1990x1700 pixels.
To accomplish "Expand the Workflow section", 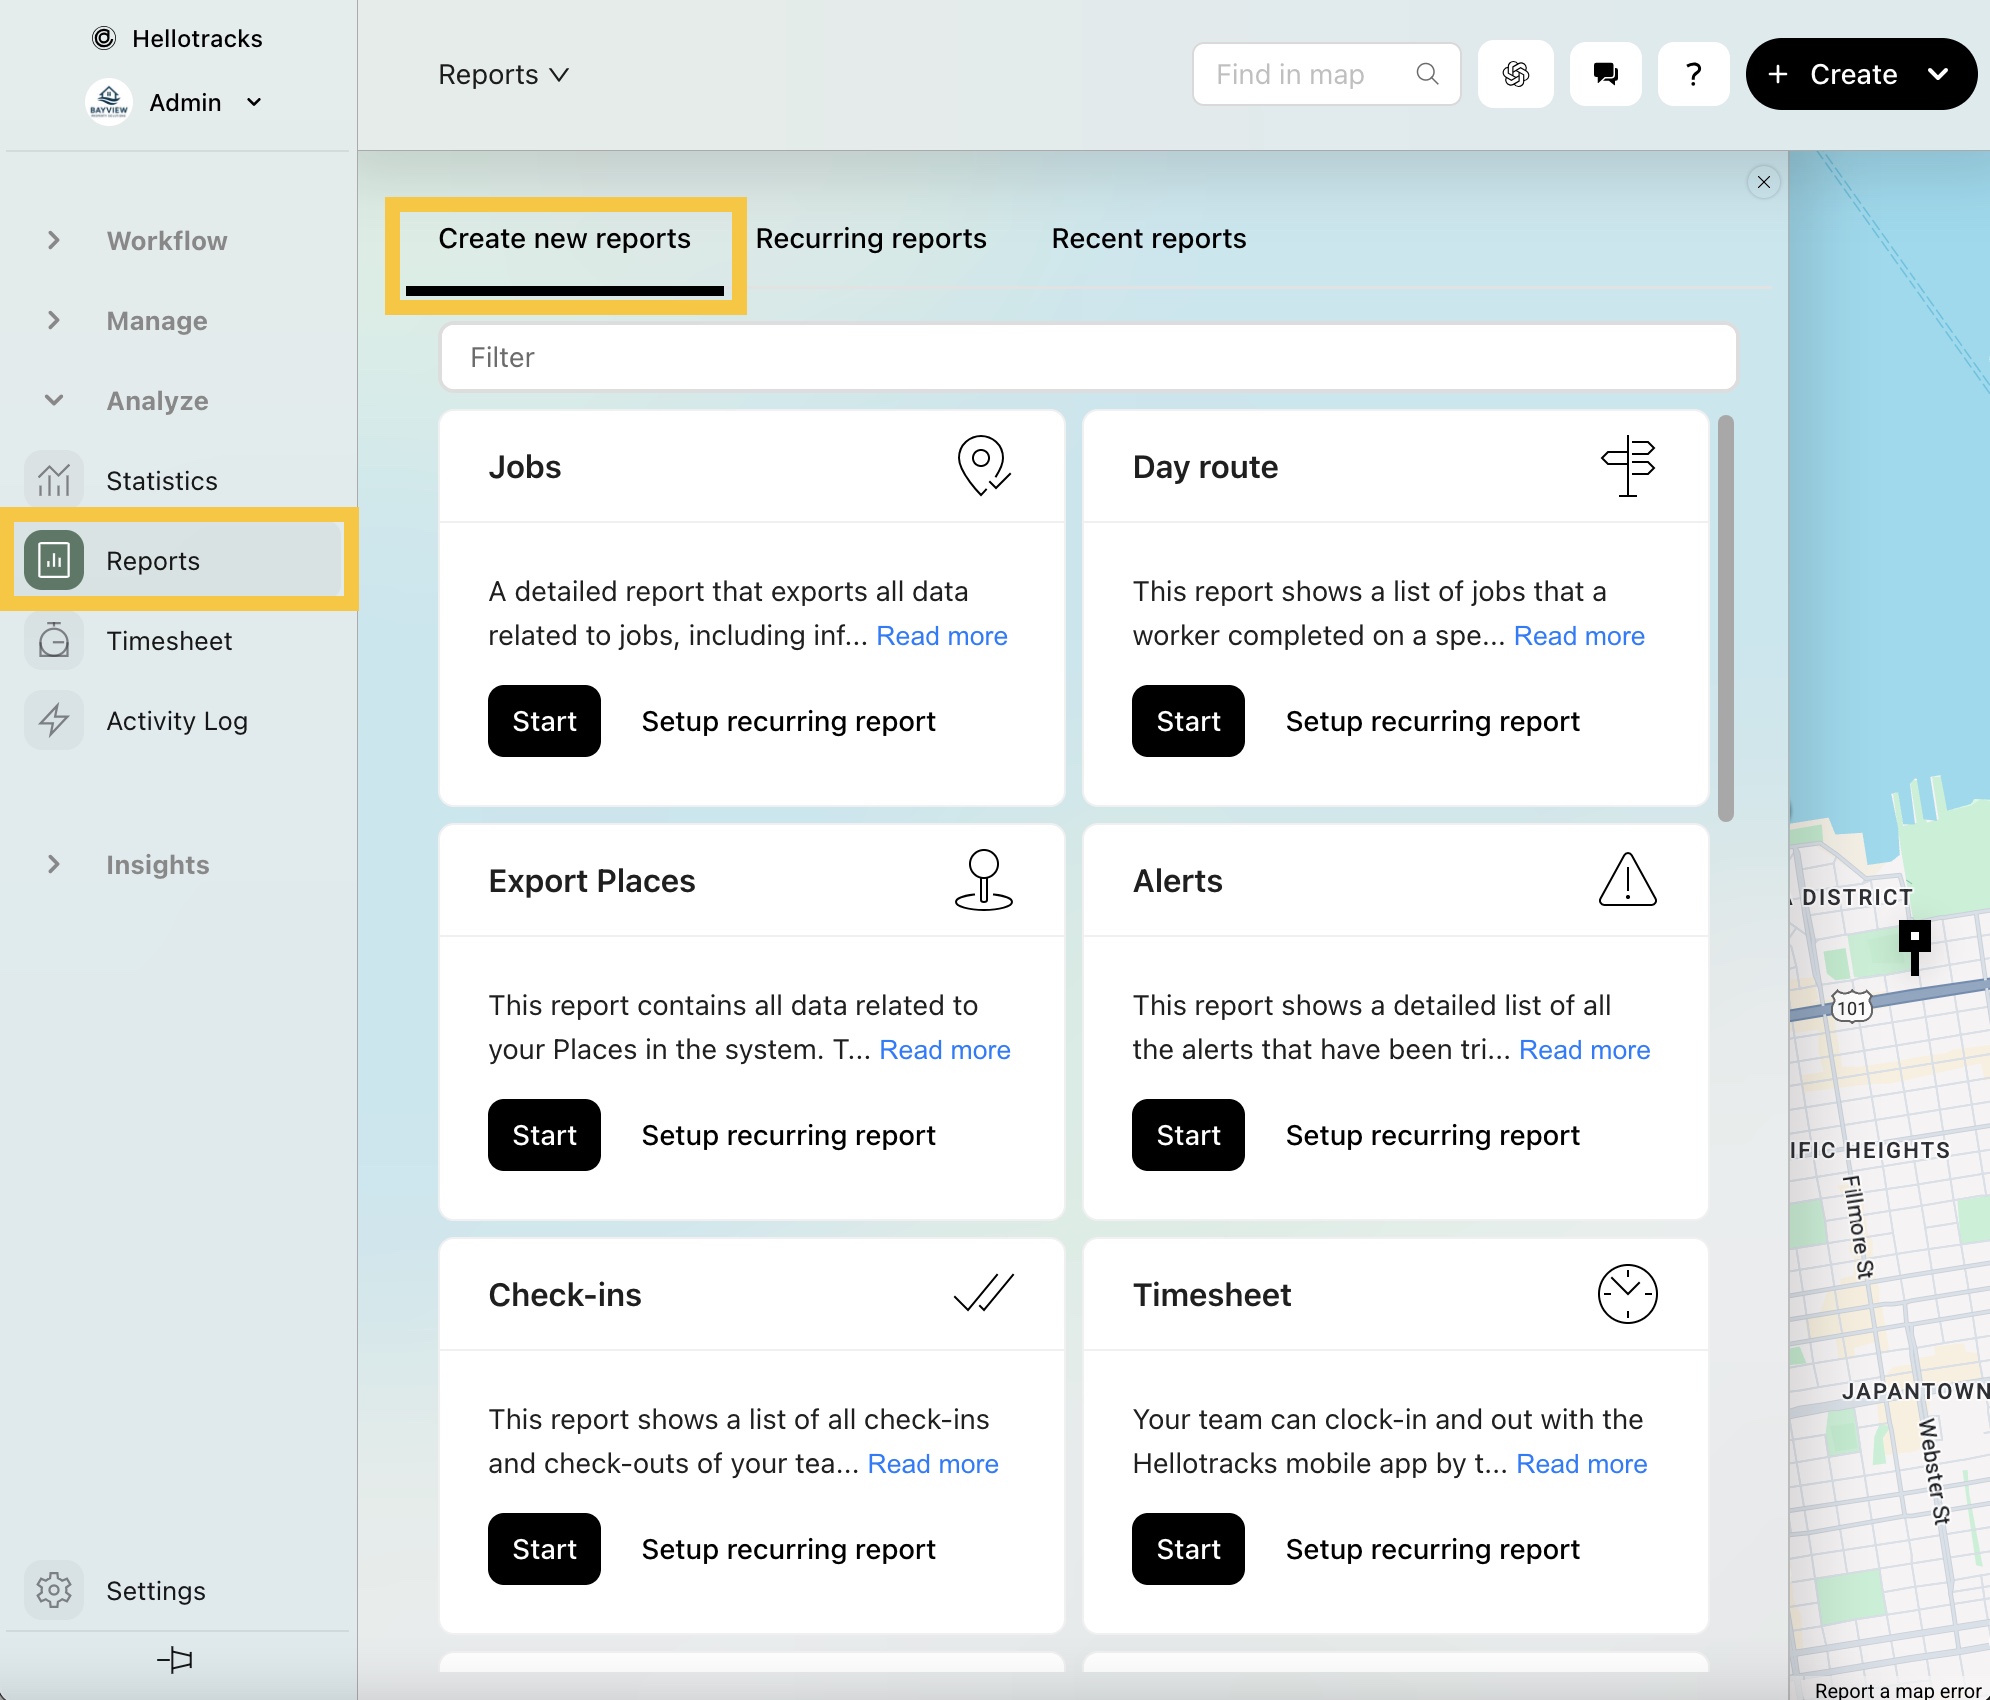I will (x=54, y=241).
